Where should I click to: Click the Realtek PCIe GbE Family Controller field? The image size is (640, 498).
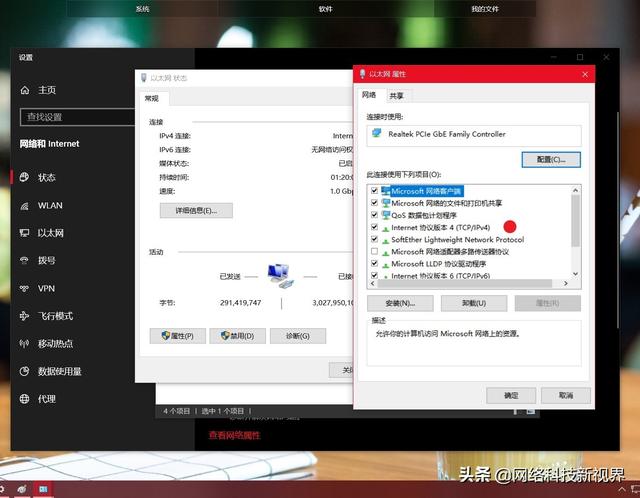point(474,135)
